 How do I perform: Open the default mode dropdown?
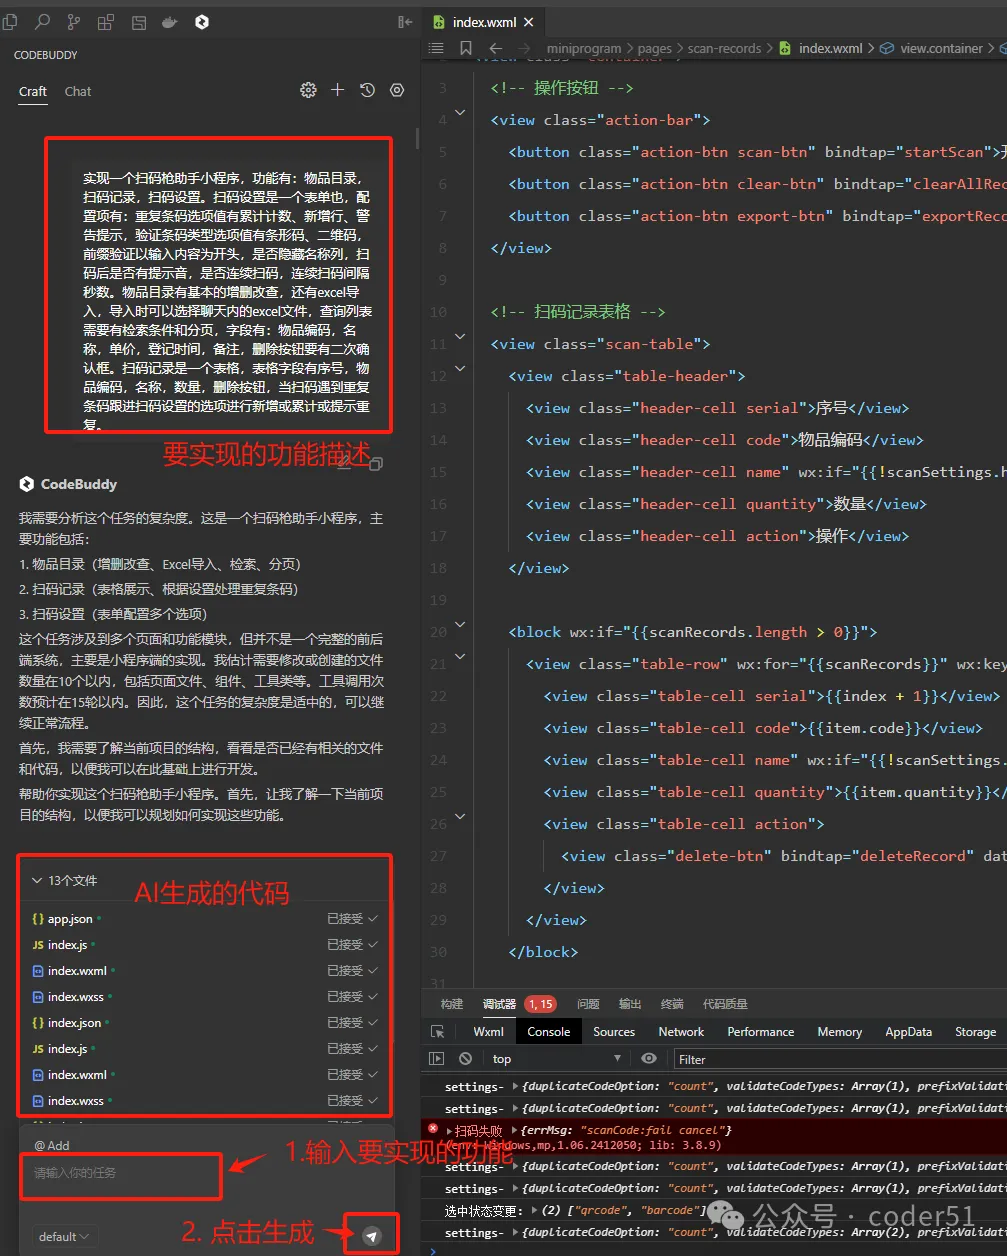pyautogui.click(x=64, y=1236)
